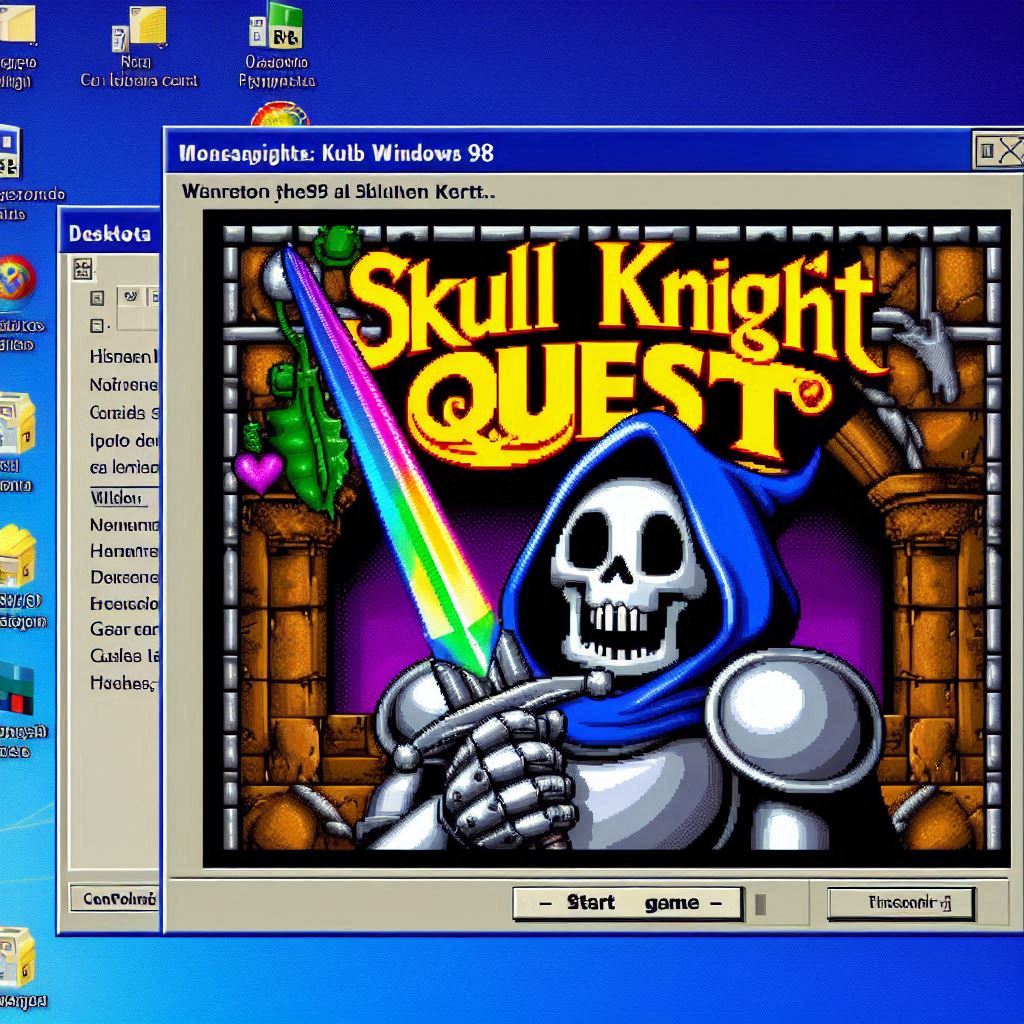The image size is (1024, 1024).
Task: Open the blue monitor desktop icon labelled "seoromdo"
Action: click(x=9, y=152)
